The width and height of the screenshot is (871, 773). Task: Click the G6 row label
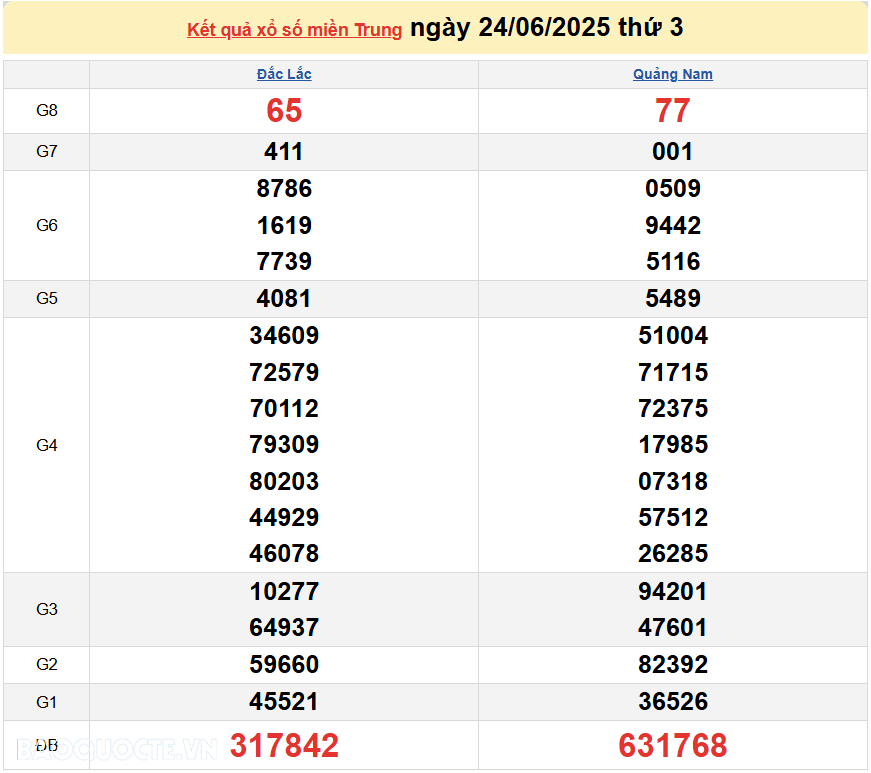47,225
